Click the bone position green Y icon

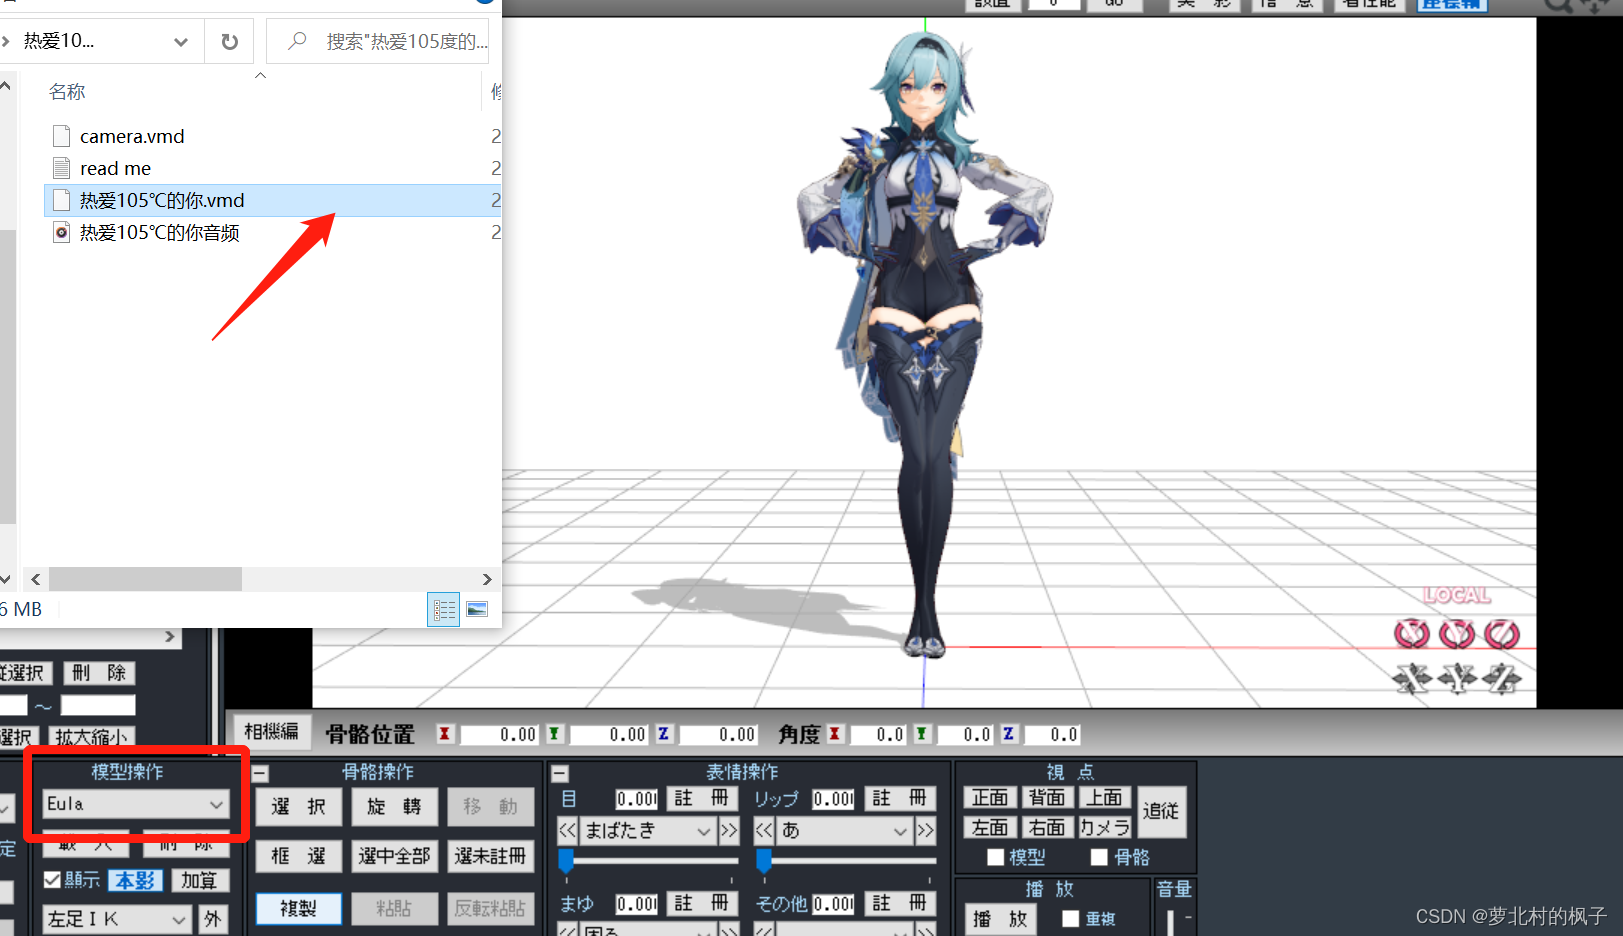click(x=554, y=734)
